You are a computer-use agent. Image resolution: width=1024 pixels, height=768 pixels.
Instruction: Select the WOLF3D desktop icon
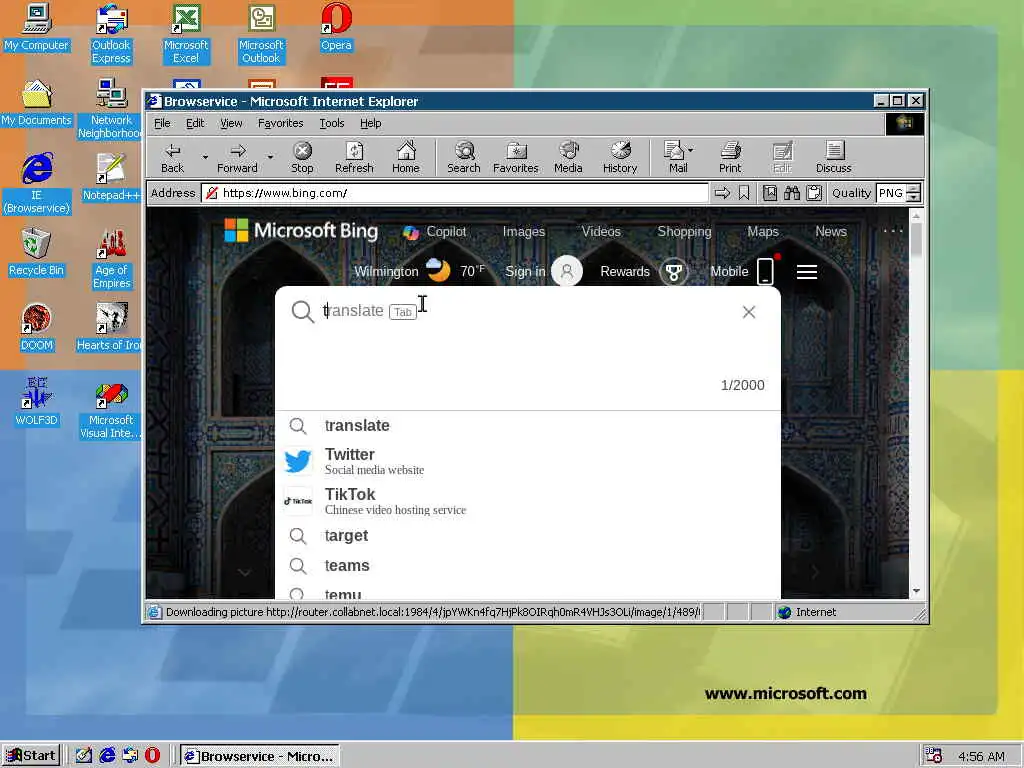[x=36, y=401]
